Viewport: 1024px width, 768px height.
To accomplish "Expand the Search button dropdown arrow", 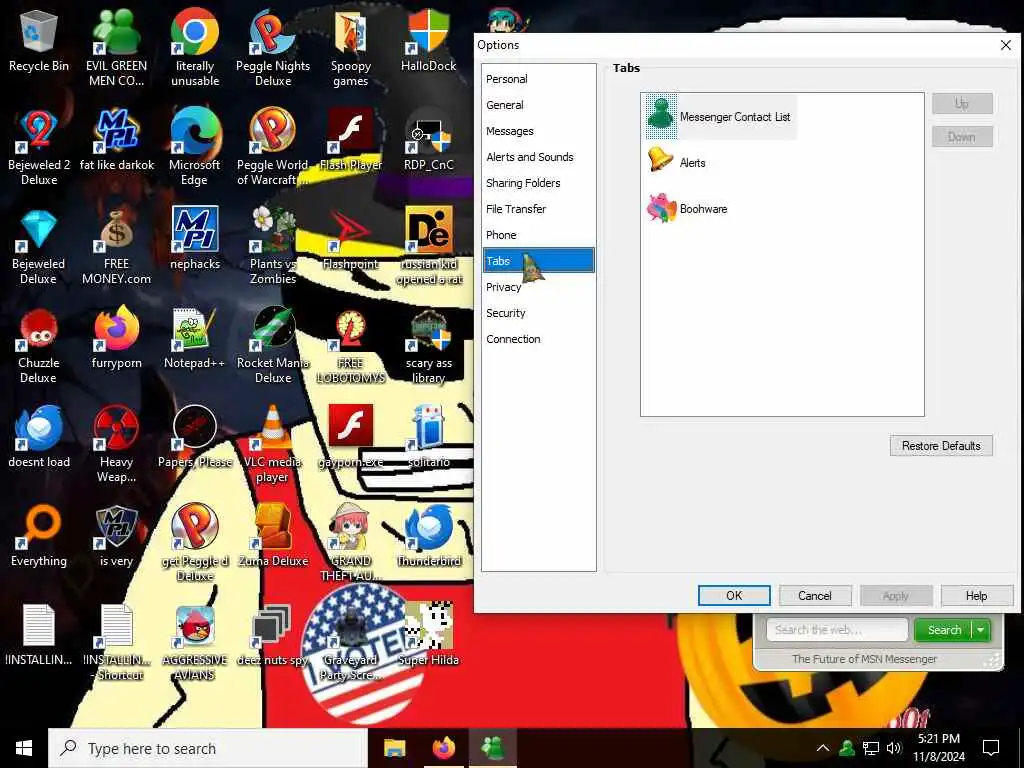I will click(981, 630).
